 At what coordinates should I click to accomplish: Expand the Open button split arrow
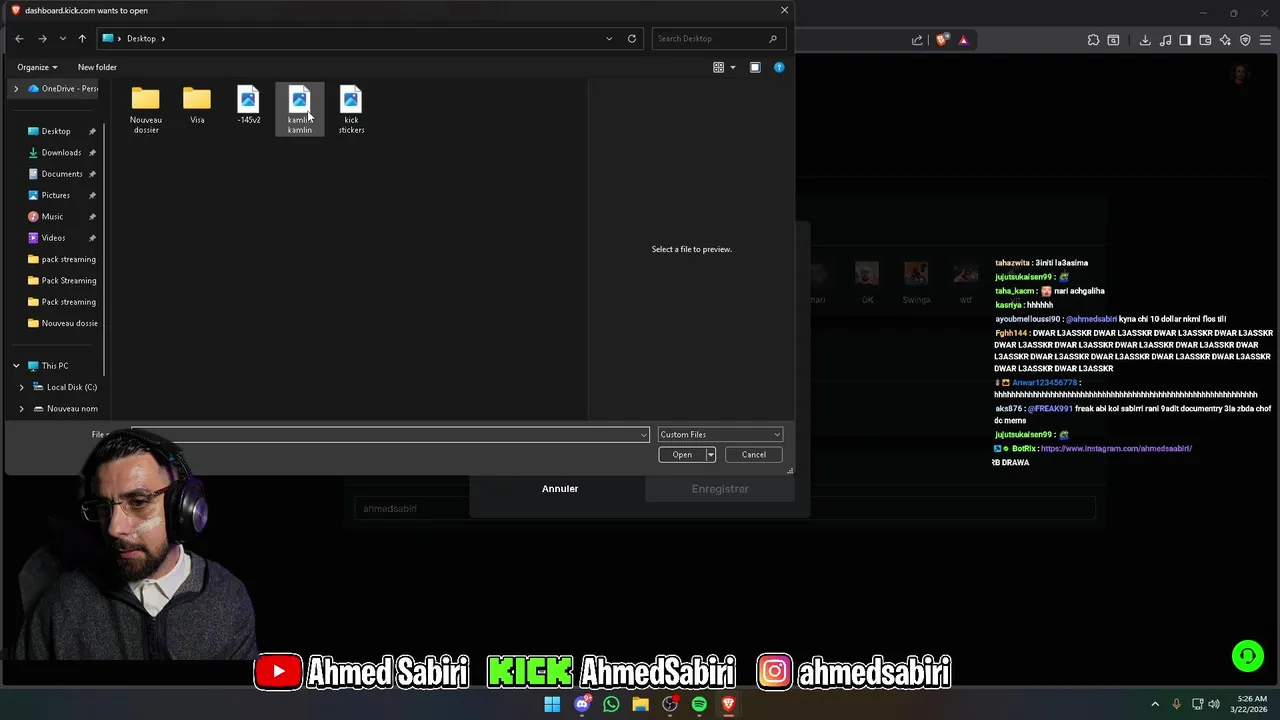(711, 455)
